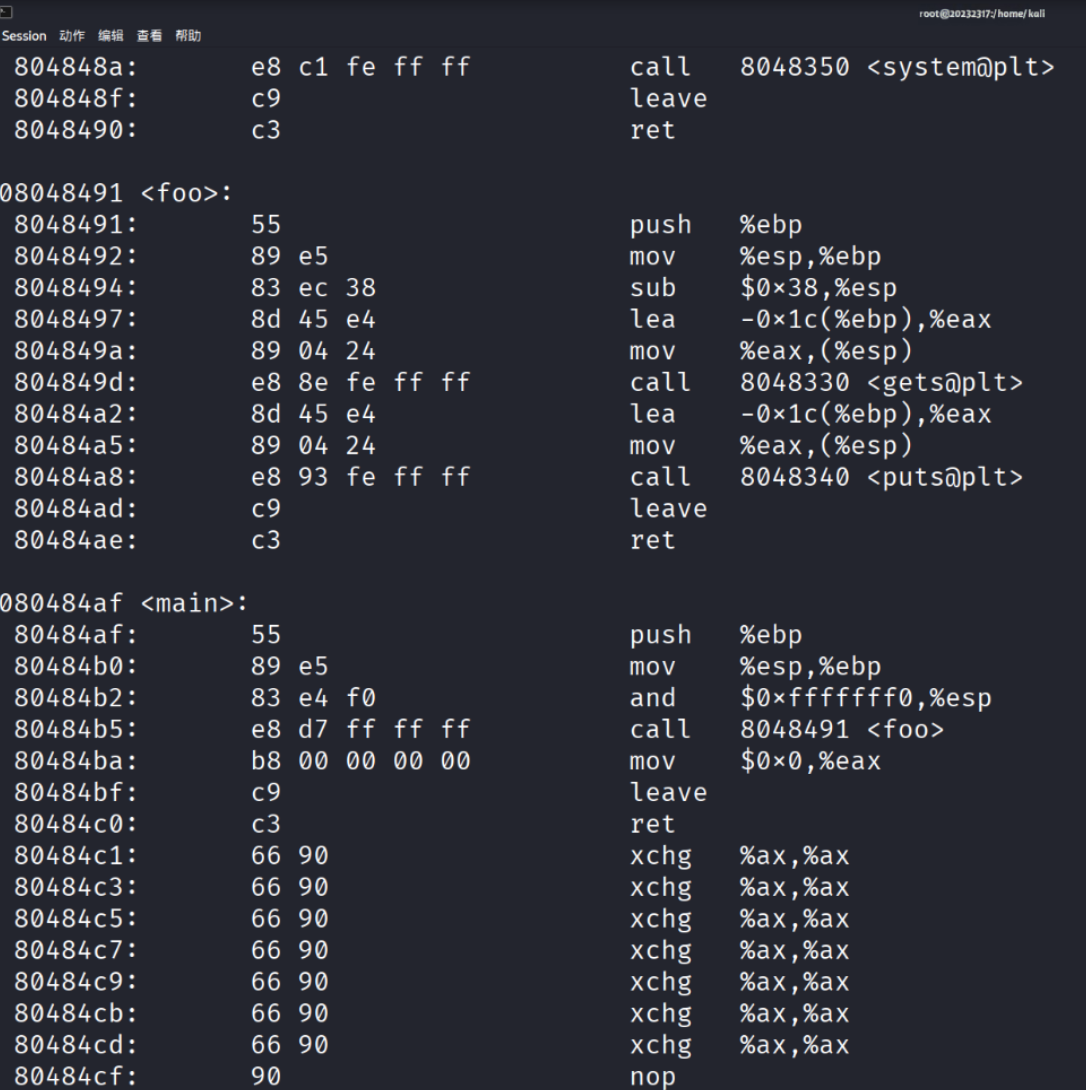Open the 动作 menu
The image size is (1086, 1090).
click(x=72, y=36)
